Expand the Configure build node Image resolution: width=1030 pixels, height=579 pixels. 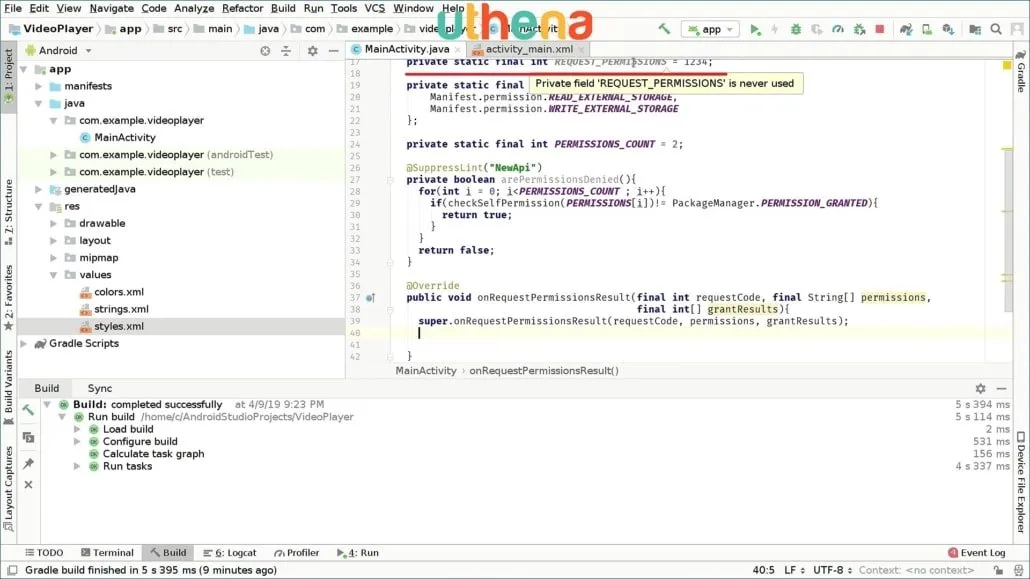point(77,442)
